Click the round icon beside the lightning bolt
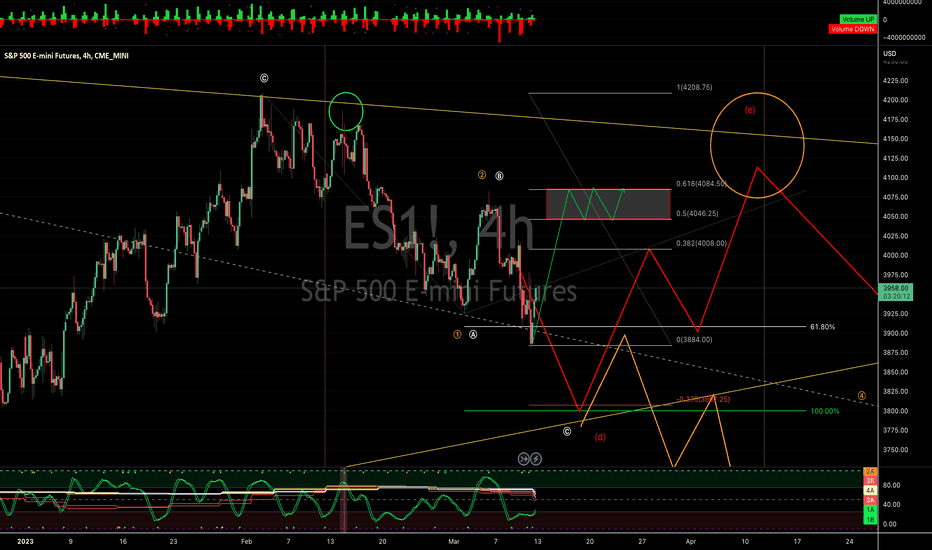 [x=524, y=458]
